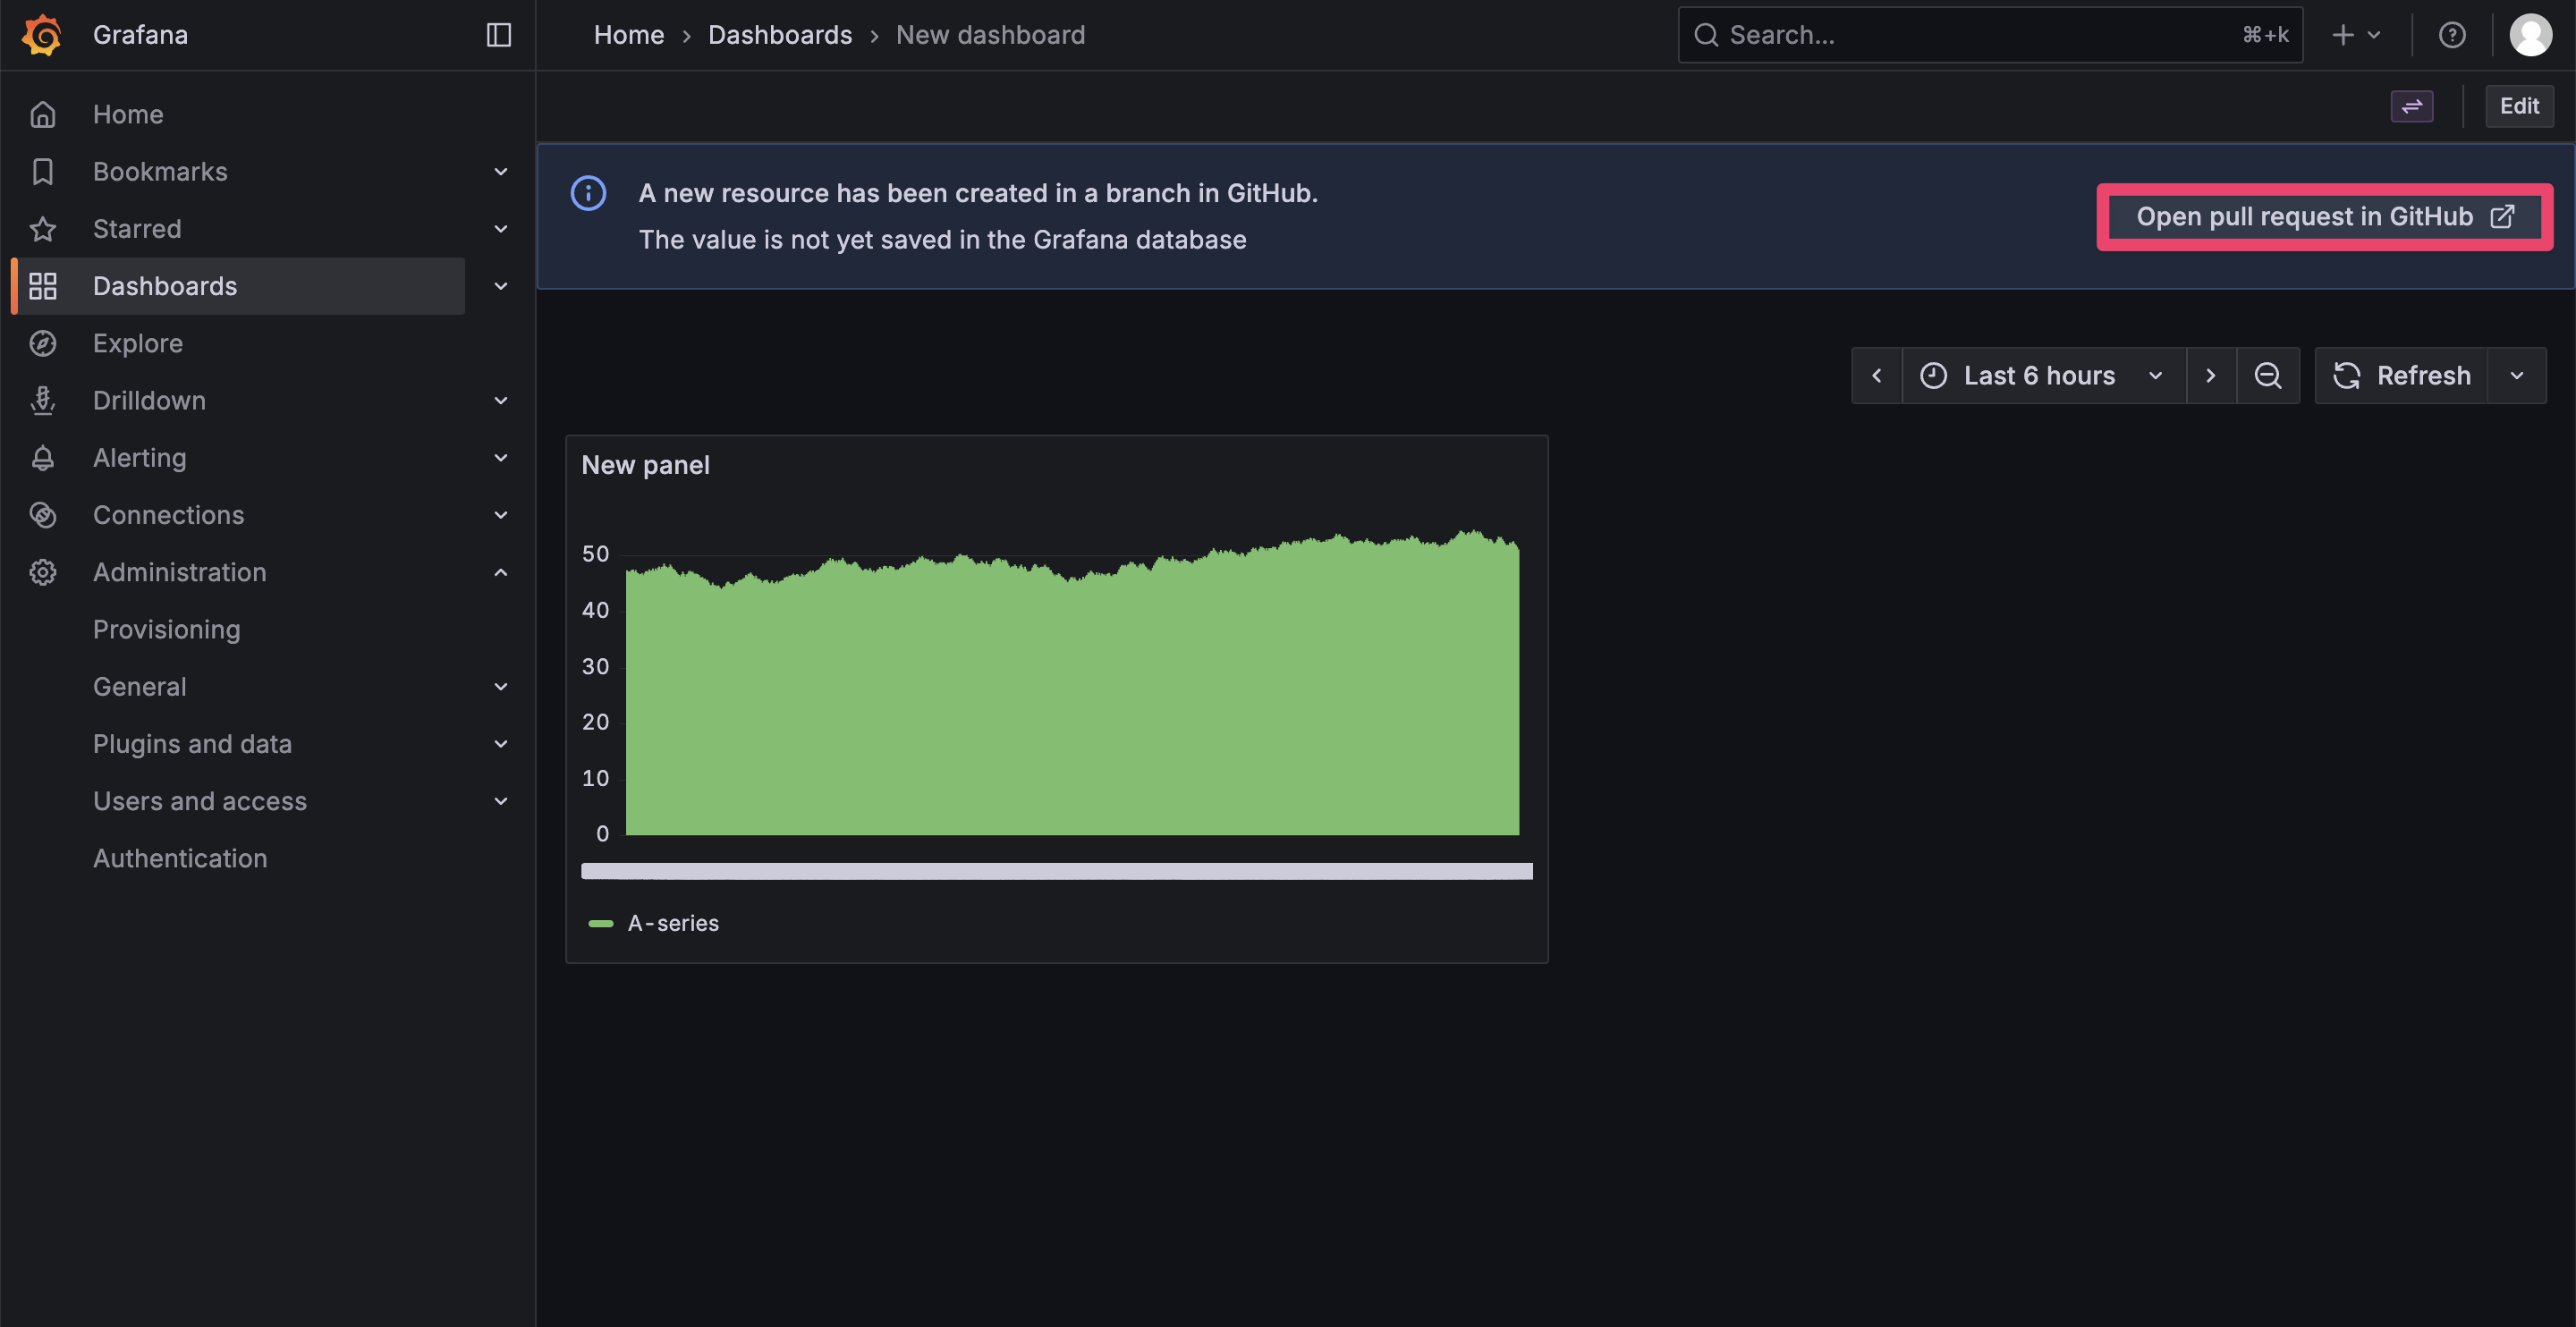Open Drilldown in the sidebar
This screenshot has width=2576, height=1327.
click(149, 400)
